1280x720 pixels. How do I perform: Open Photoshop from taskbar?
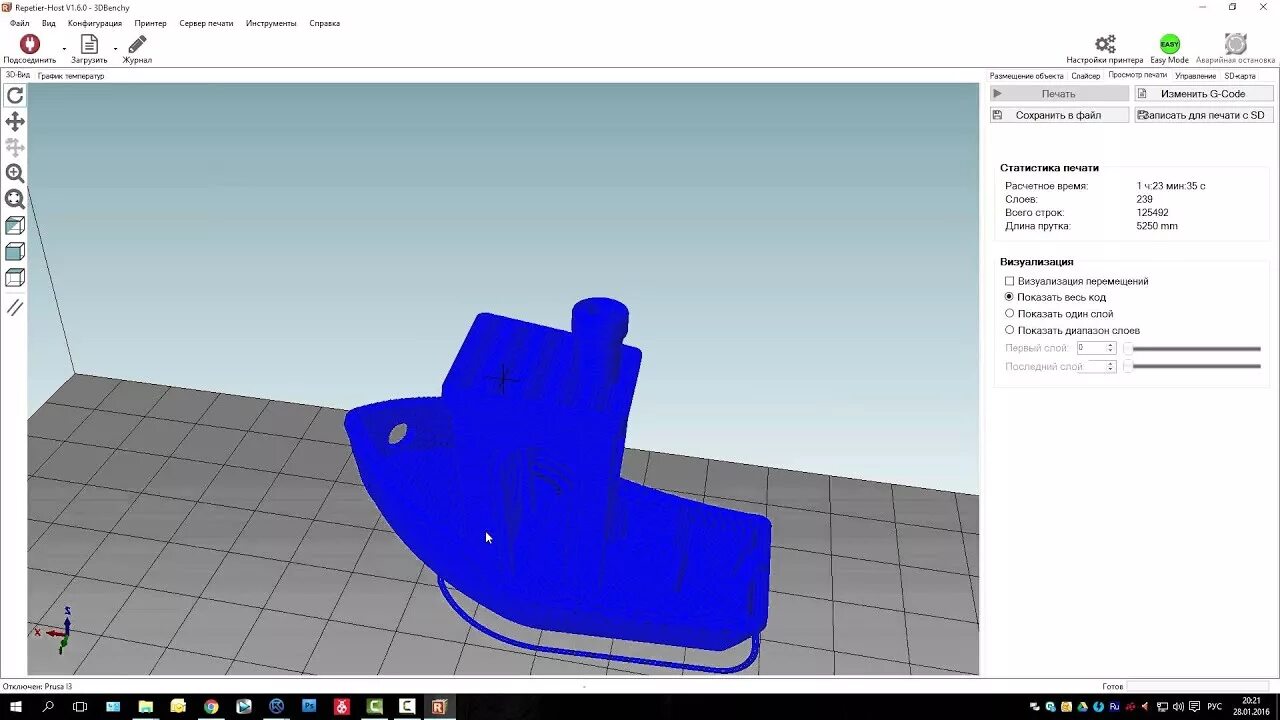click(309, 707)
